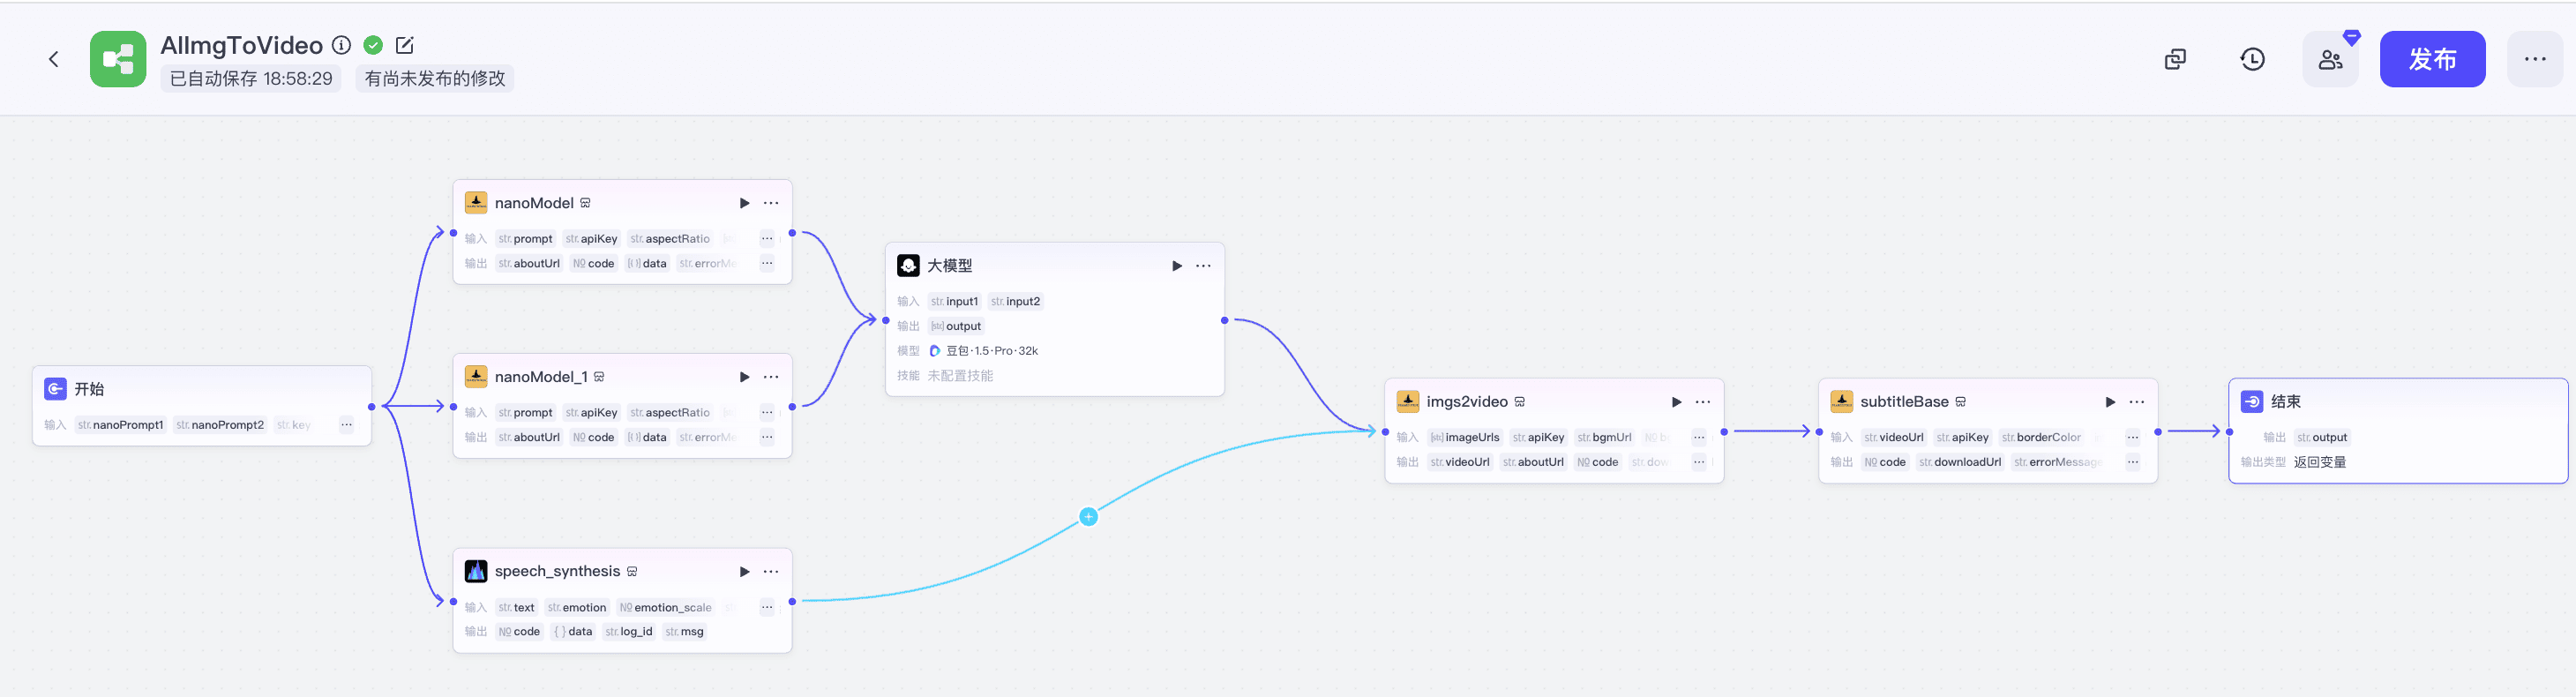Viewport: 2576px width, 697px height.
Task: Click the duplicate workflow icon in header
Action: click(2174, 59)
